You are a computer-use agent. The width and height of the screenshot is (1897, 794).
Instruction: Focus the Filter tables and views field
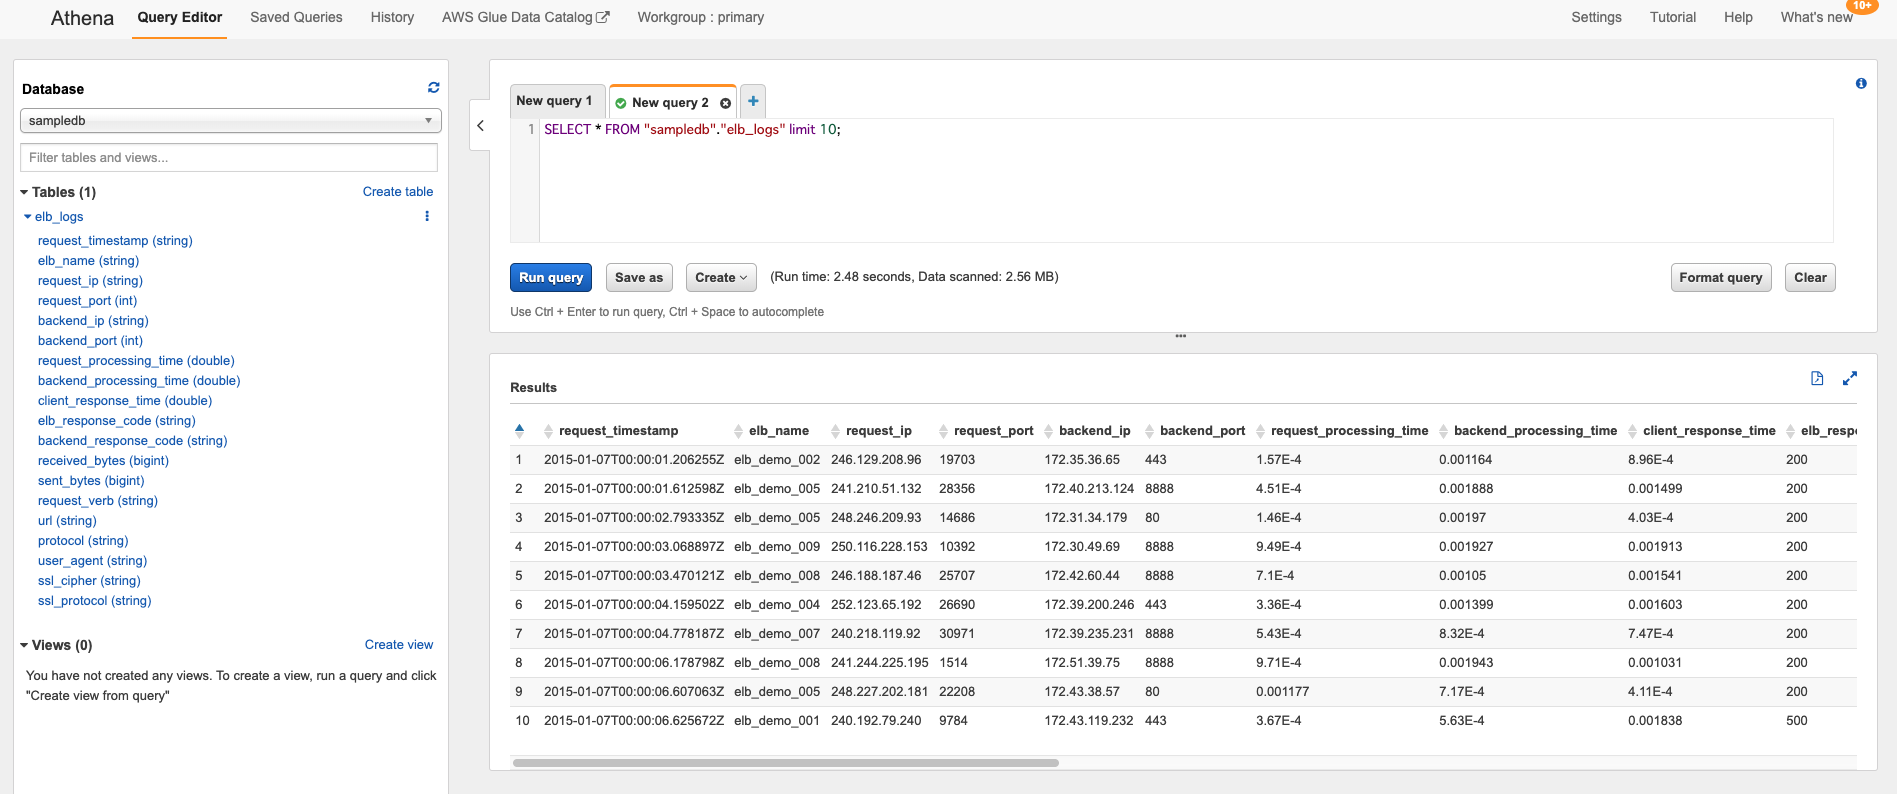[x=229, y=158]
